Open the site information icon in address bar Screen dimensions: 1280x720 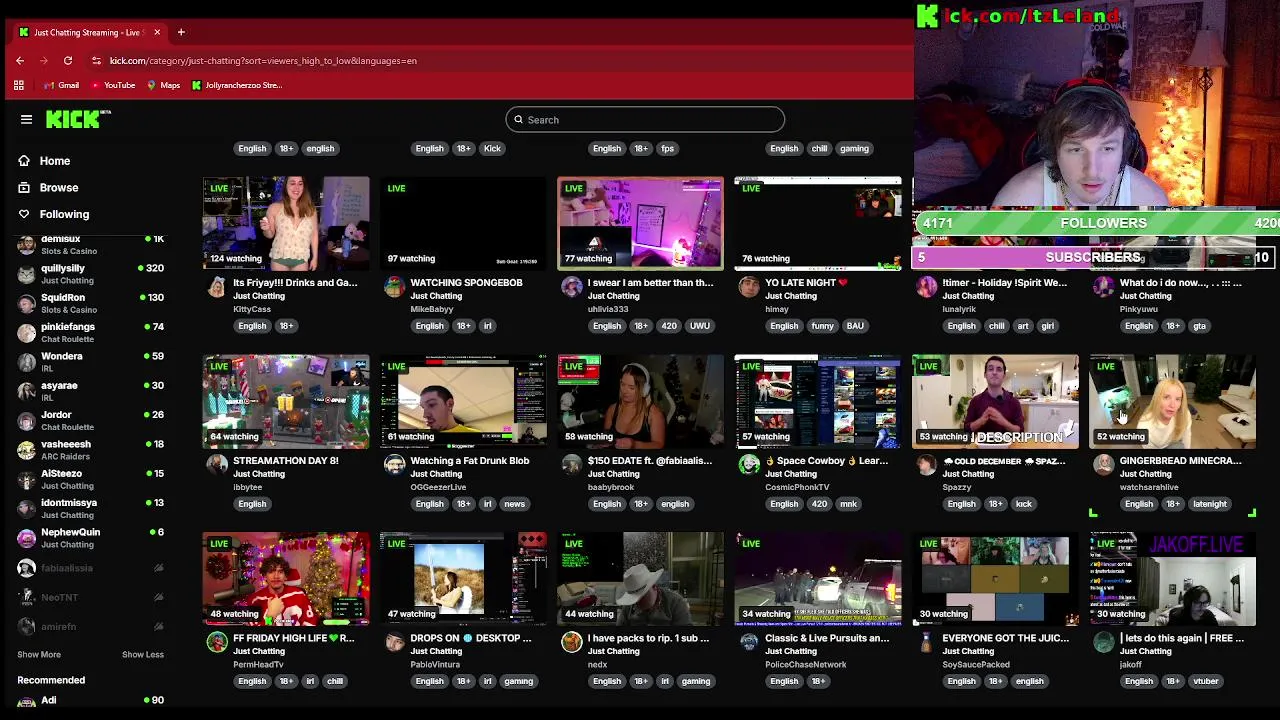[x=96, y=60]
